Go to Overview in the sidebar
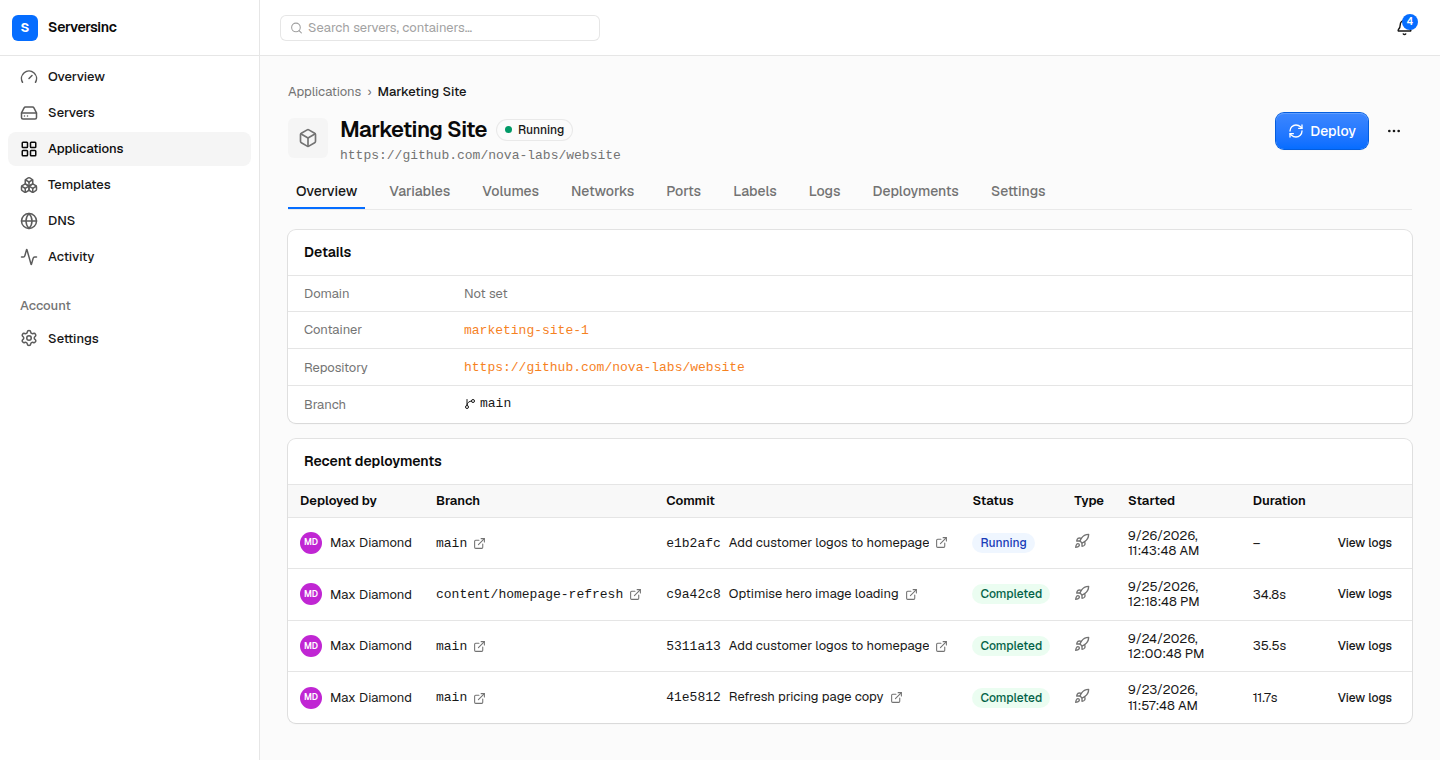This screenshot has width=1440, height=760. tap(129, 77)
